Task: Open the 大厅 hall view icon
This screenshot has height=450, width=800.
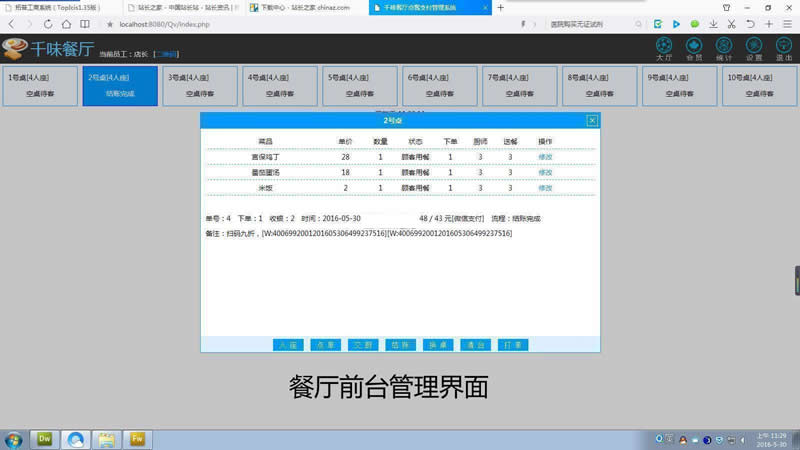Action: [x=663, y=47]
